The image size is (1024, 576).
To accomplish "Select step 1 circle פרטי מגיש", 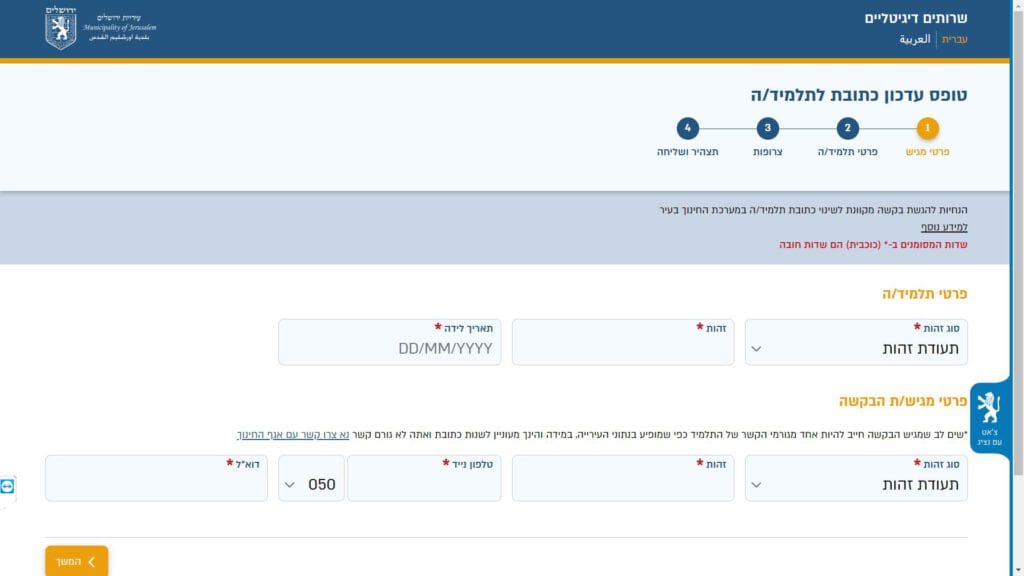I will point(927,128).
